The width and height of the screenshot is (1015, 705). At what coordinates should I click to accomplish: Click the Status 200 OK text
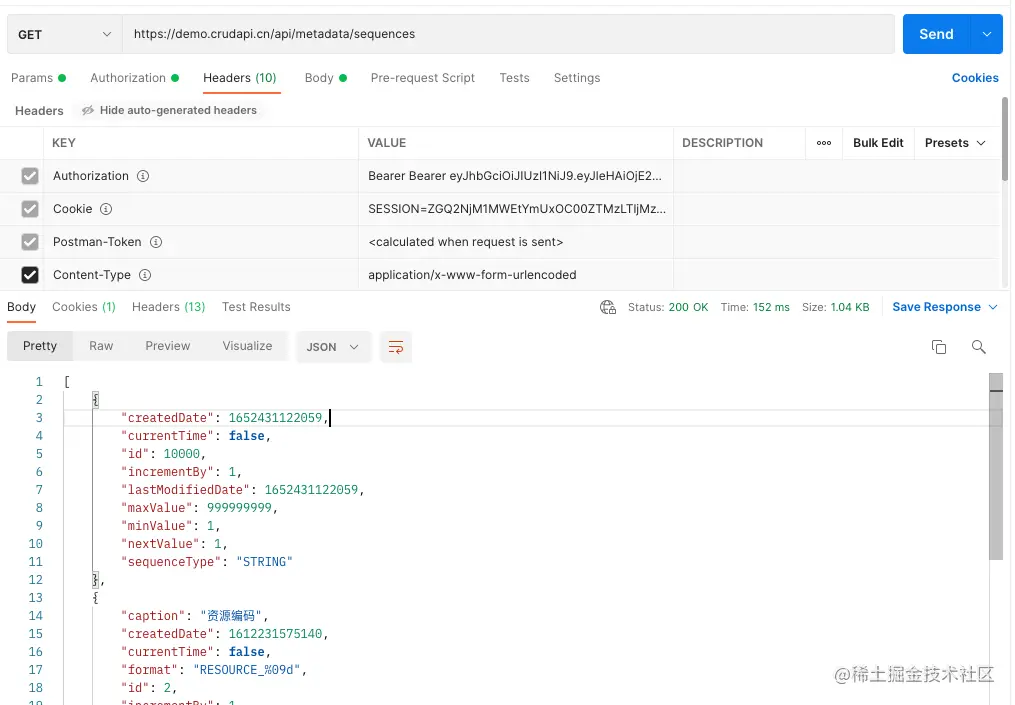point(668,308)
